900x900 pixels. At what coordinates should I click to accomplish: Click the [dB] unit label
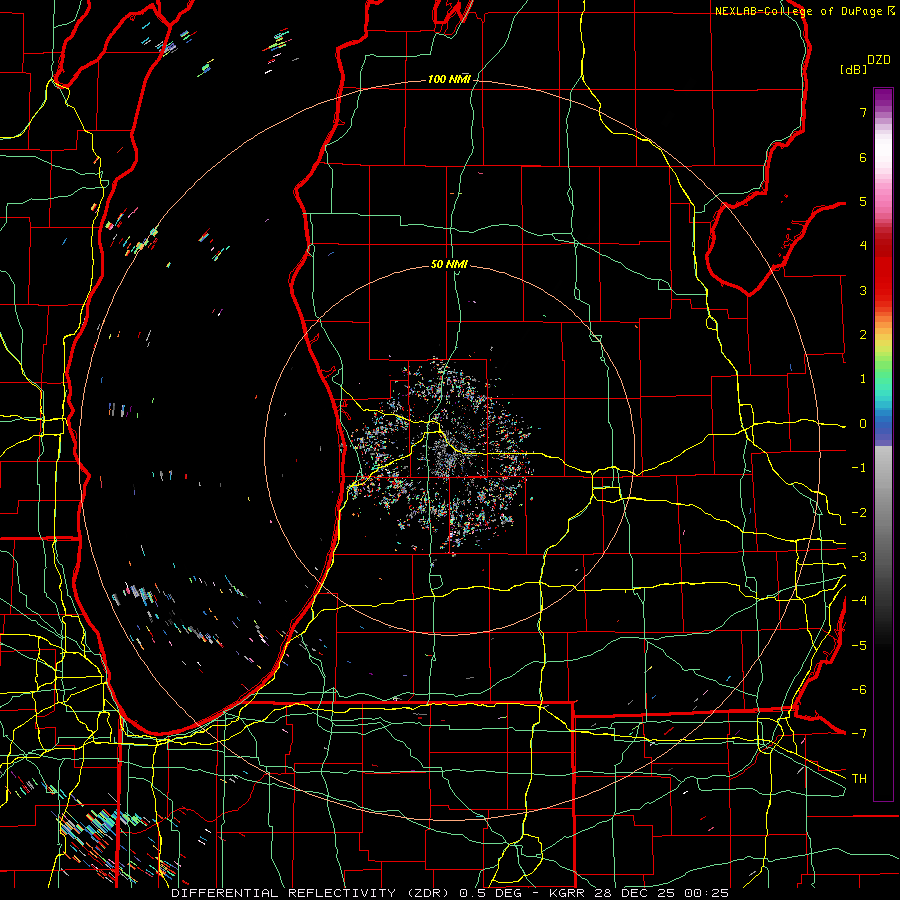tap(854, 69)
